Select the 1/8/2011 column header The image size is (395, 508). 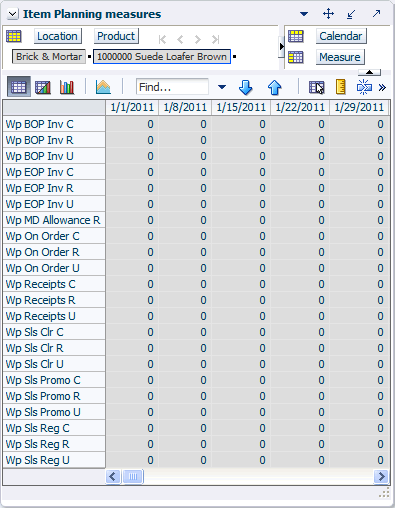(x=185, y=107)
